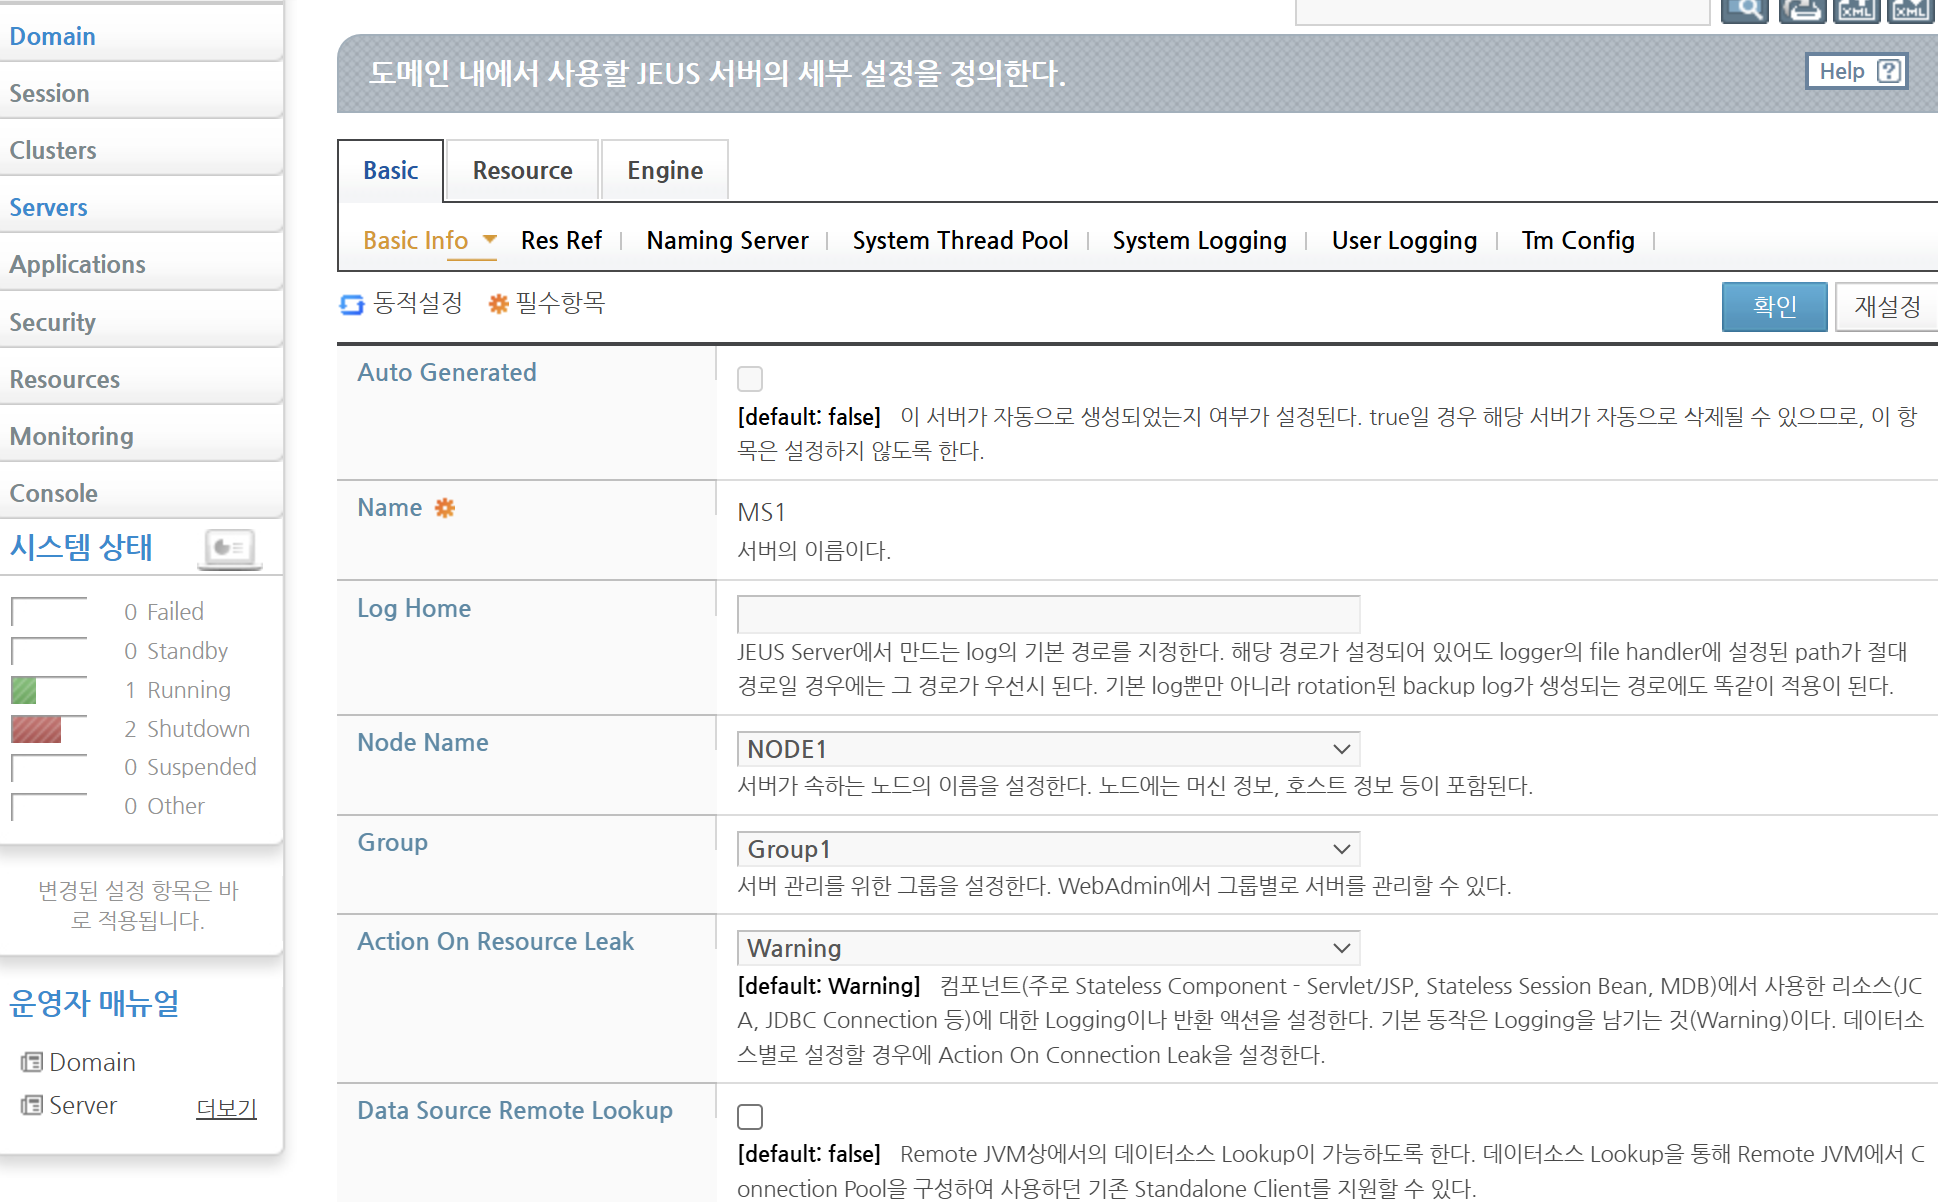This screenshot has width=1938, height=1202.
Task: Click the Domain manual book icon
Action: point(32,1062)
